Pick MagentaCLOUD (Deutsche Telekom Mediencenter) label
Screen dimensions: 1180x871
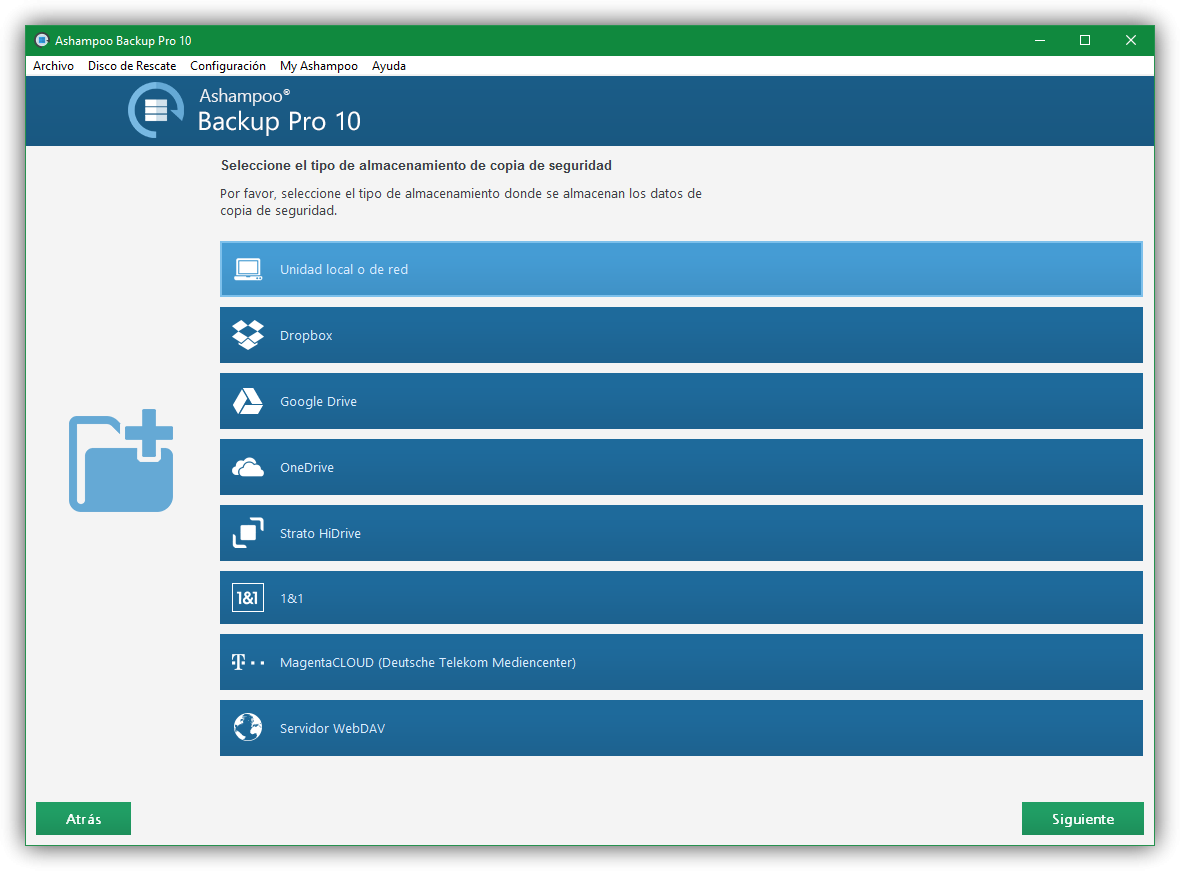tap(427, 662)
